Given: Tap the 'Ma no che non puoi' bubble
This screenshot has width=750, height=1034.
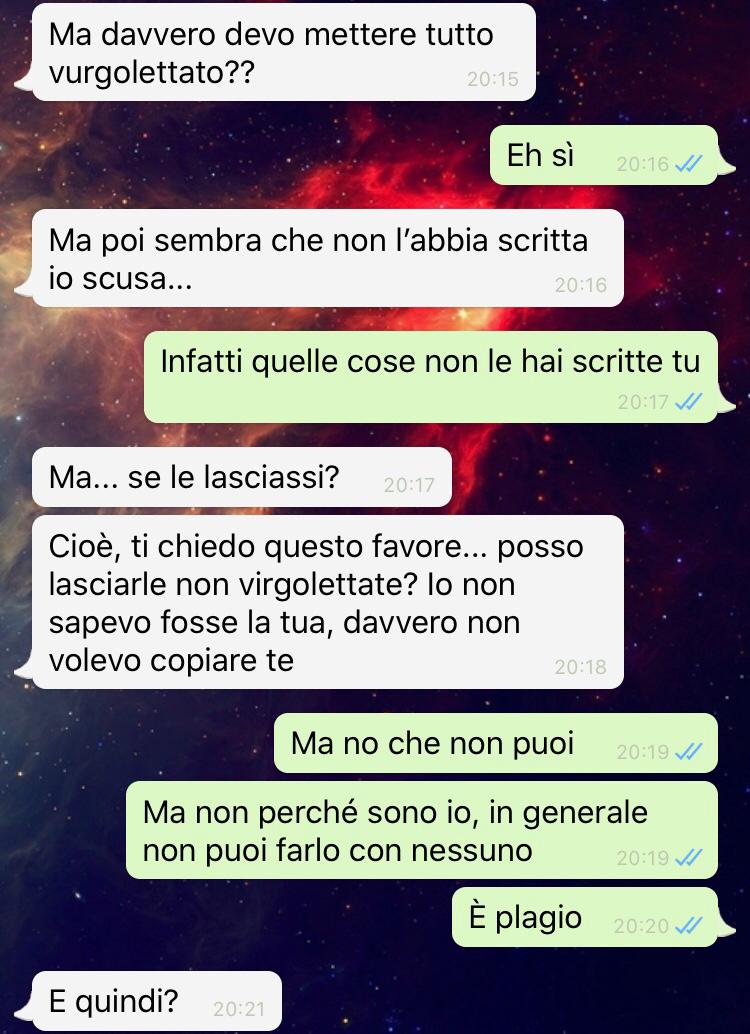Looking at the screenshot, I should (495, 743).
